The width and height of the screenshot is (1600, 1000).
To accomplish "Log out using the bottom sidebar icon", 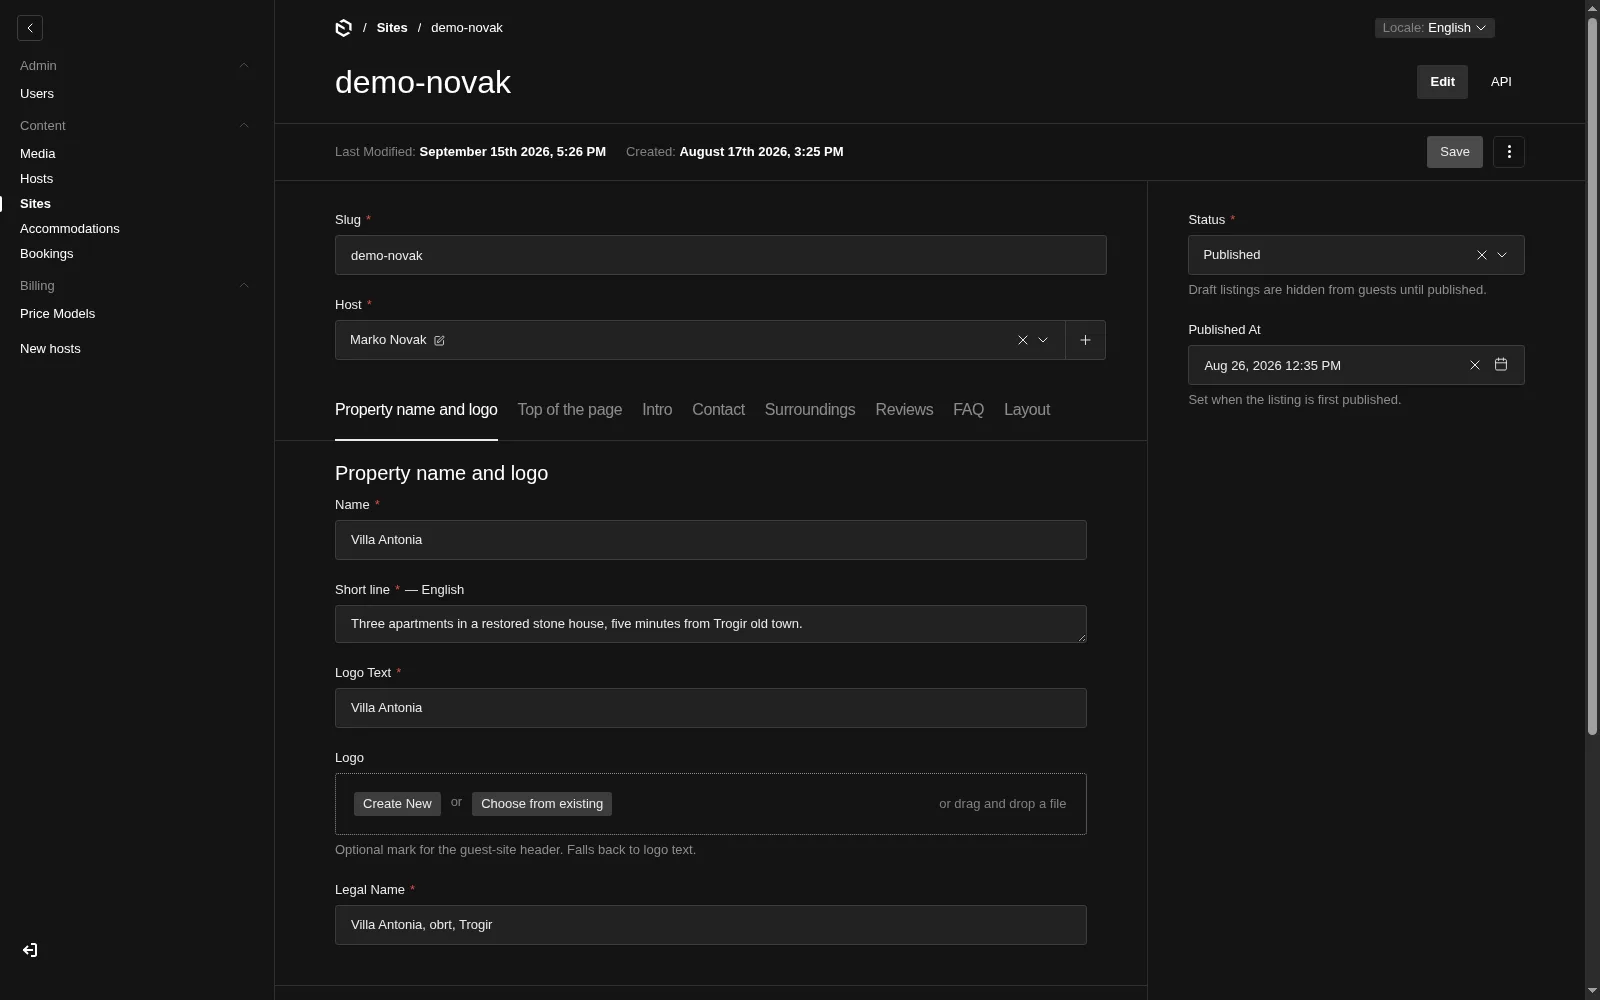I will 30,950.
